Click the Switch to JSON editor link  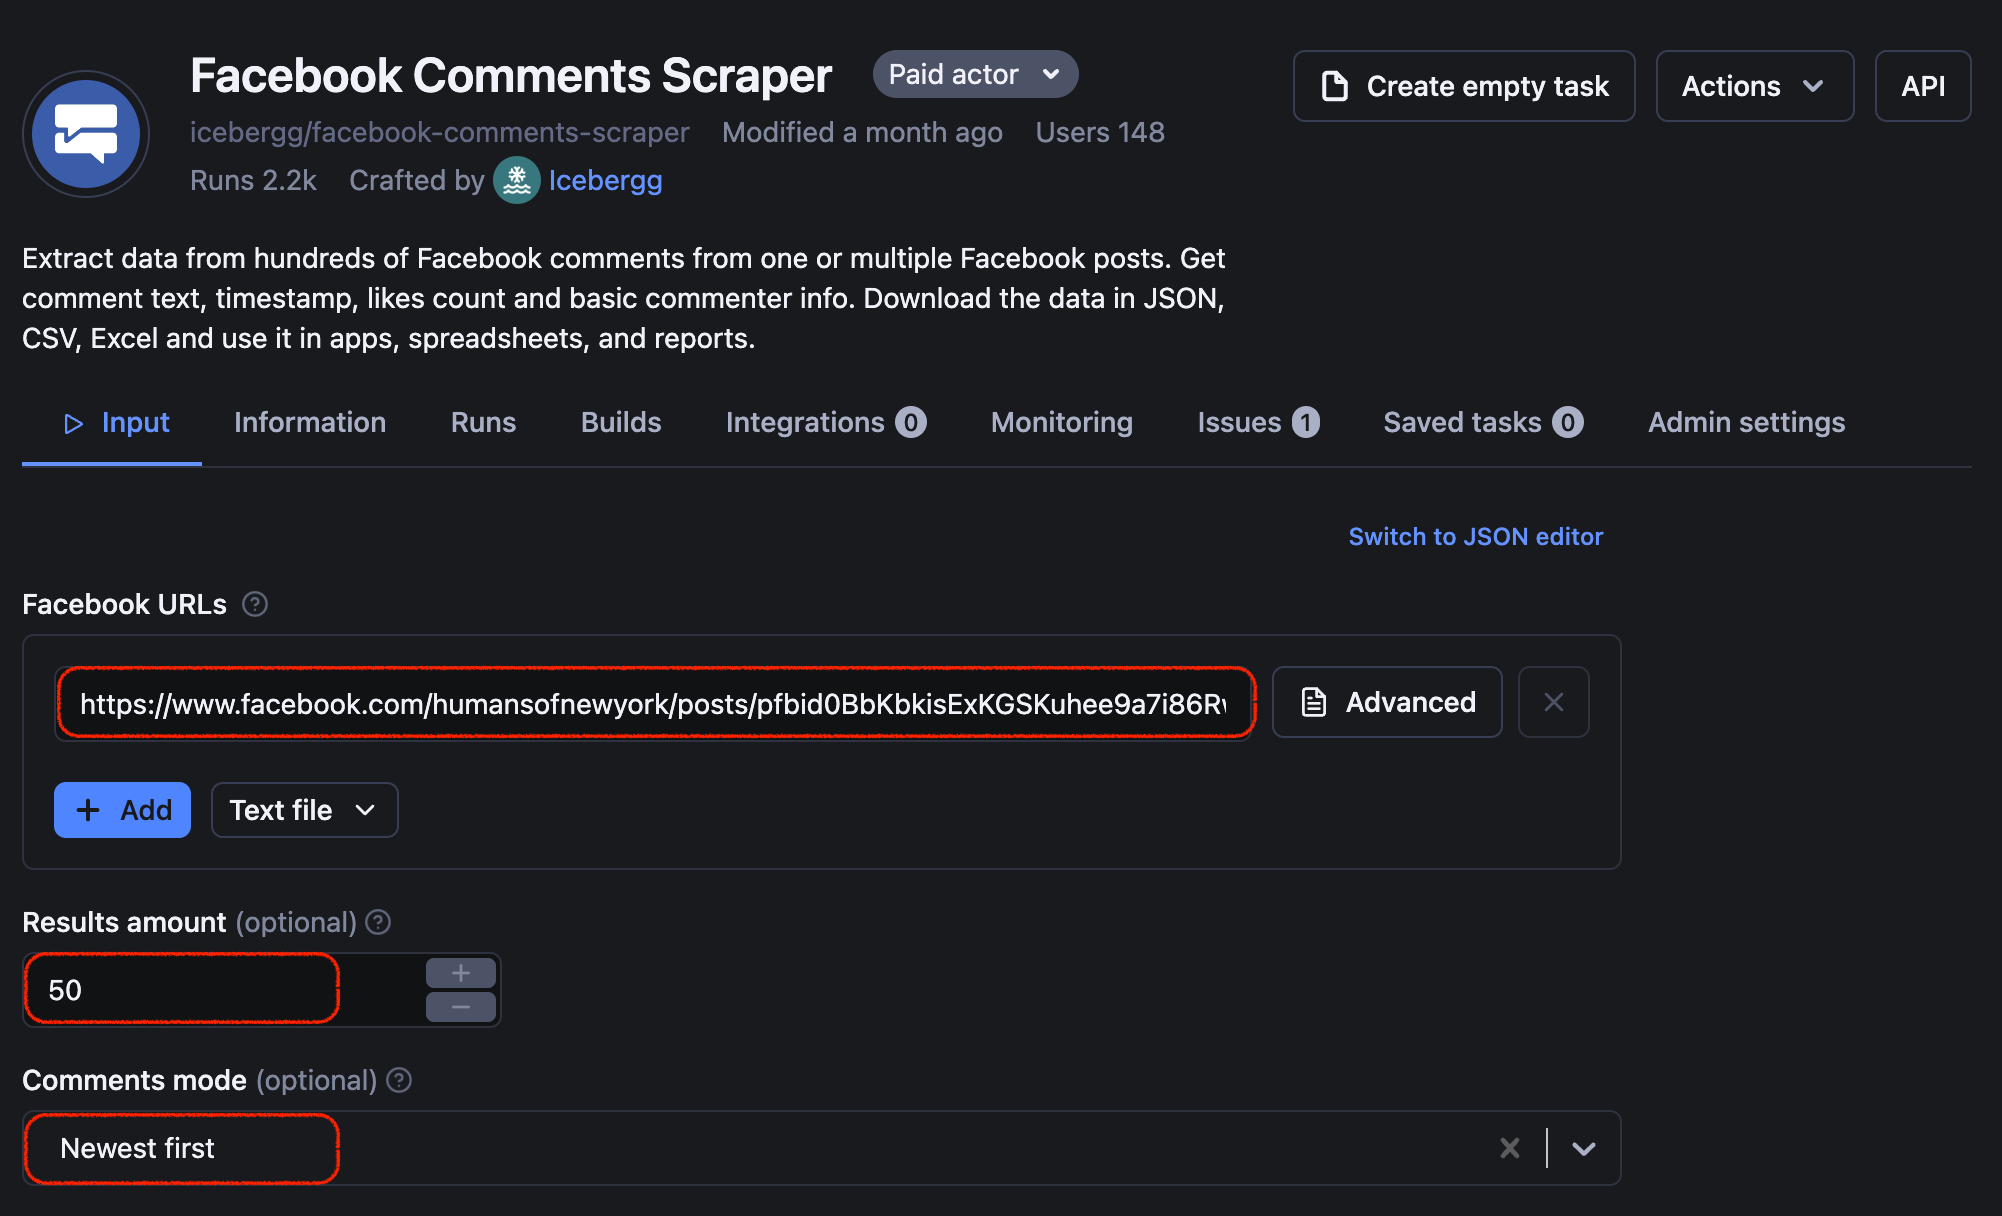click(x=1475, y=536)
